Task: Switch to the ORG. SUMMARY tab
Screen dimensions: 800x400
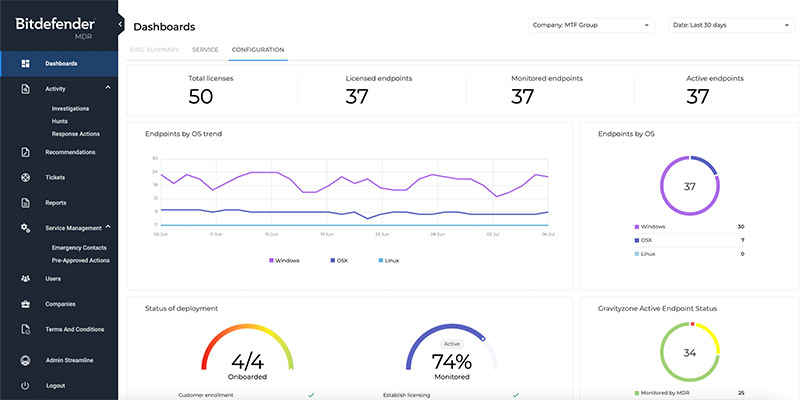Action: (x=155, y=50)
